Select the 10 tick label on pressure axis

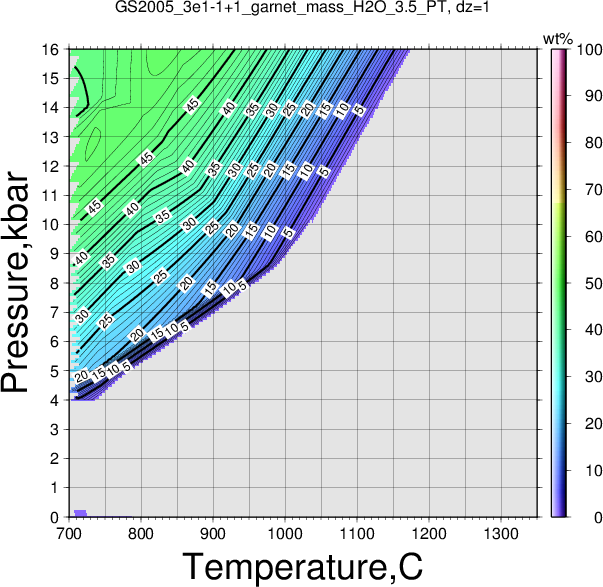(50, 225)
